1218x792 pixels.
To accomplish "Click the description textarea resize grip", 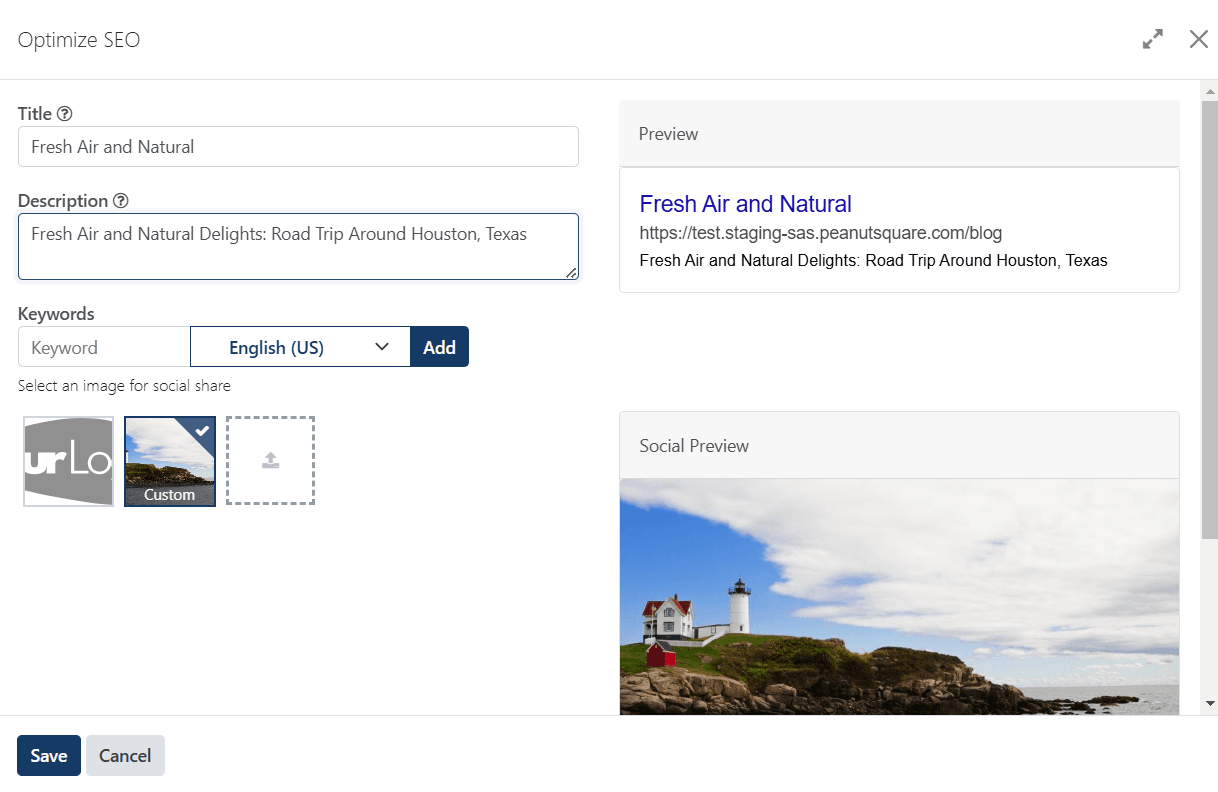I will pyautogui.click(x=572, y=273).
